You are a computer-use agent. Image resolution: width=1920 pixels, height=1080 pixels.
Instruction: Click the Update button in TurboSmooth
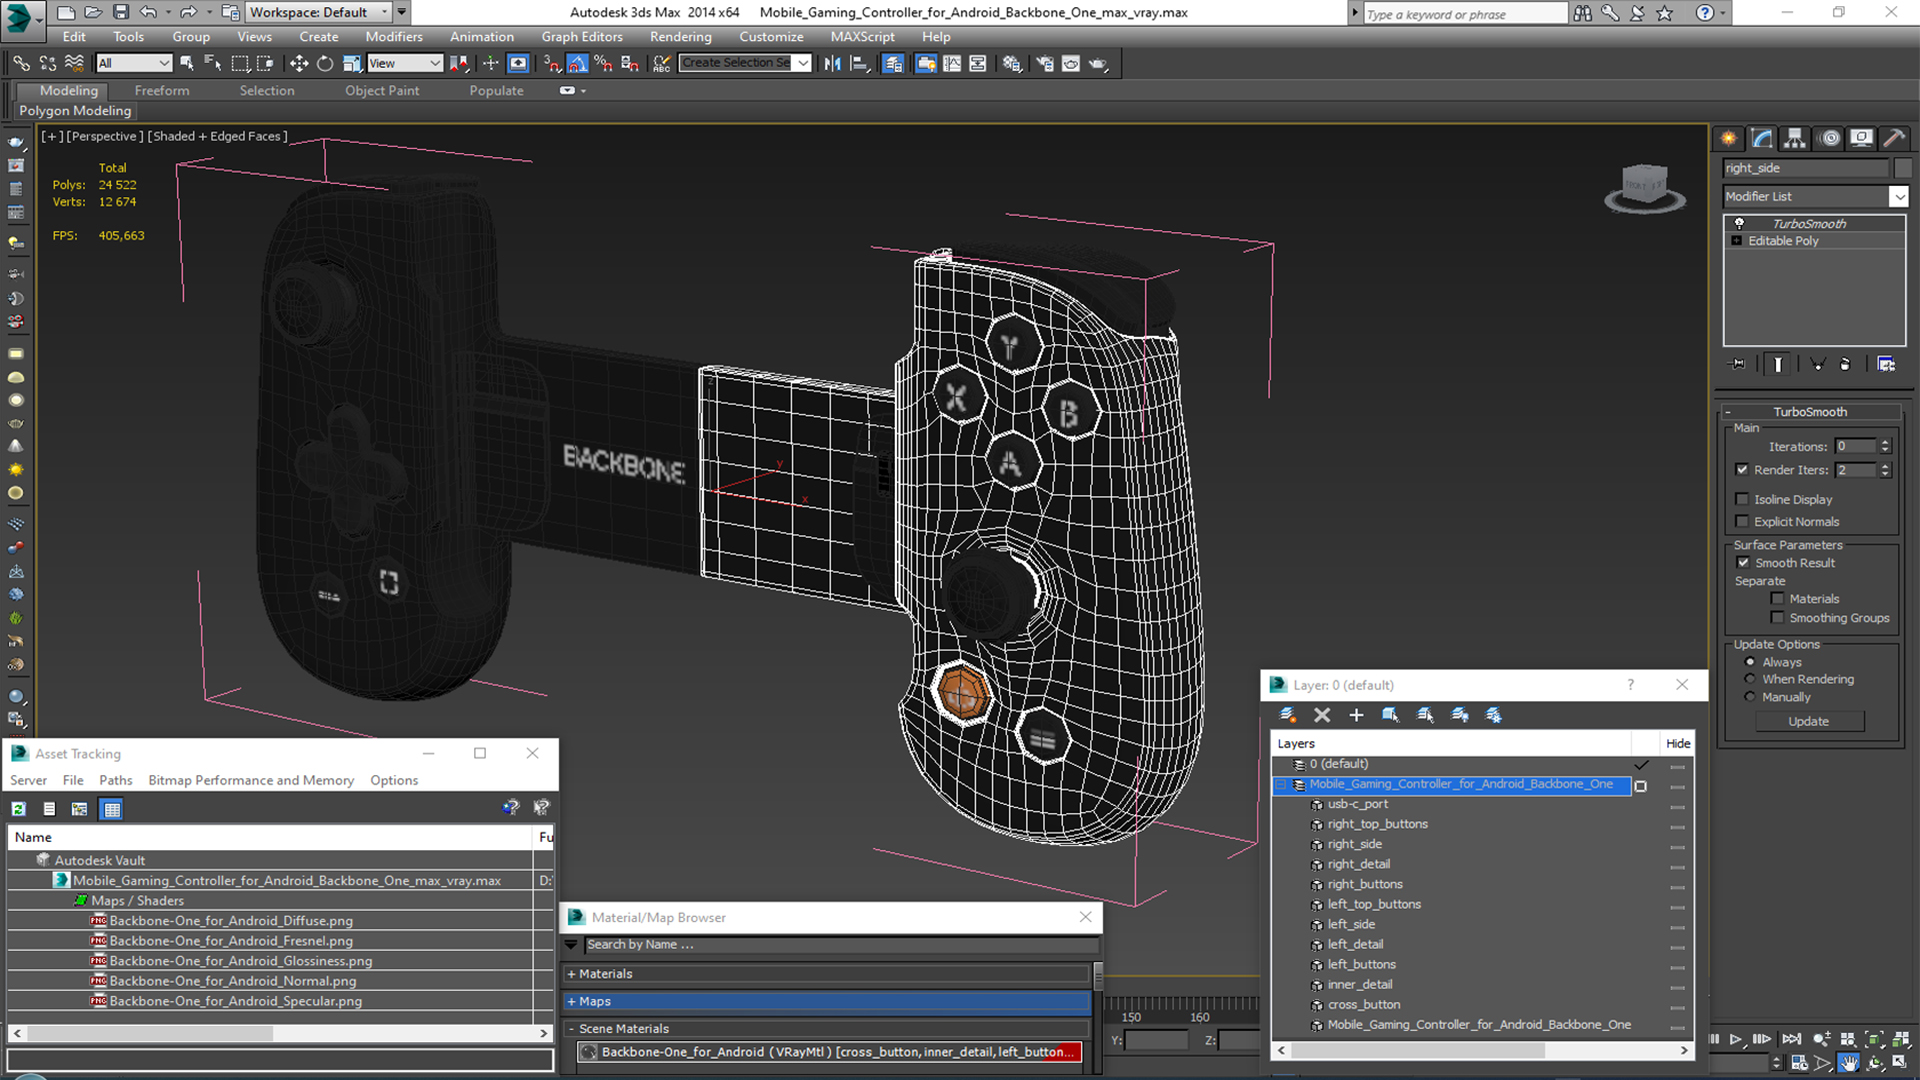tap(1808, 721)
